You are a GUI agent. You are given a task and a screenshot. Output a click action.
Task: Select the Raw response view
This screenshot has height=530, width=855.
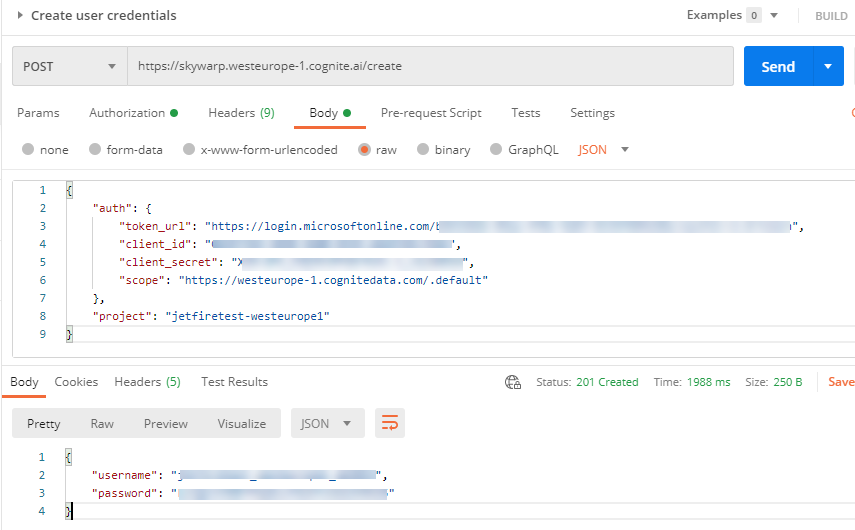coord(102,424)
